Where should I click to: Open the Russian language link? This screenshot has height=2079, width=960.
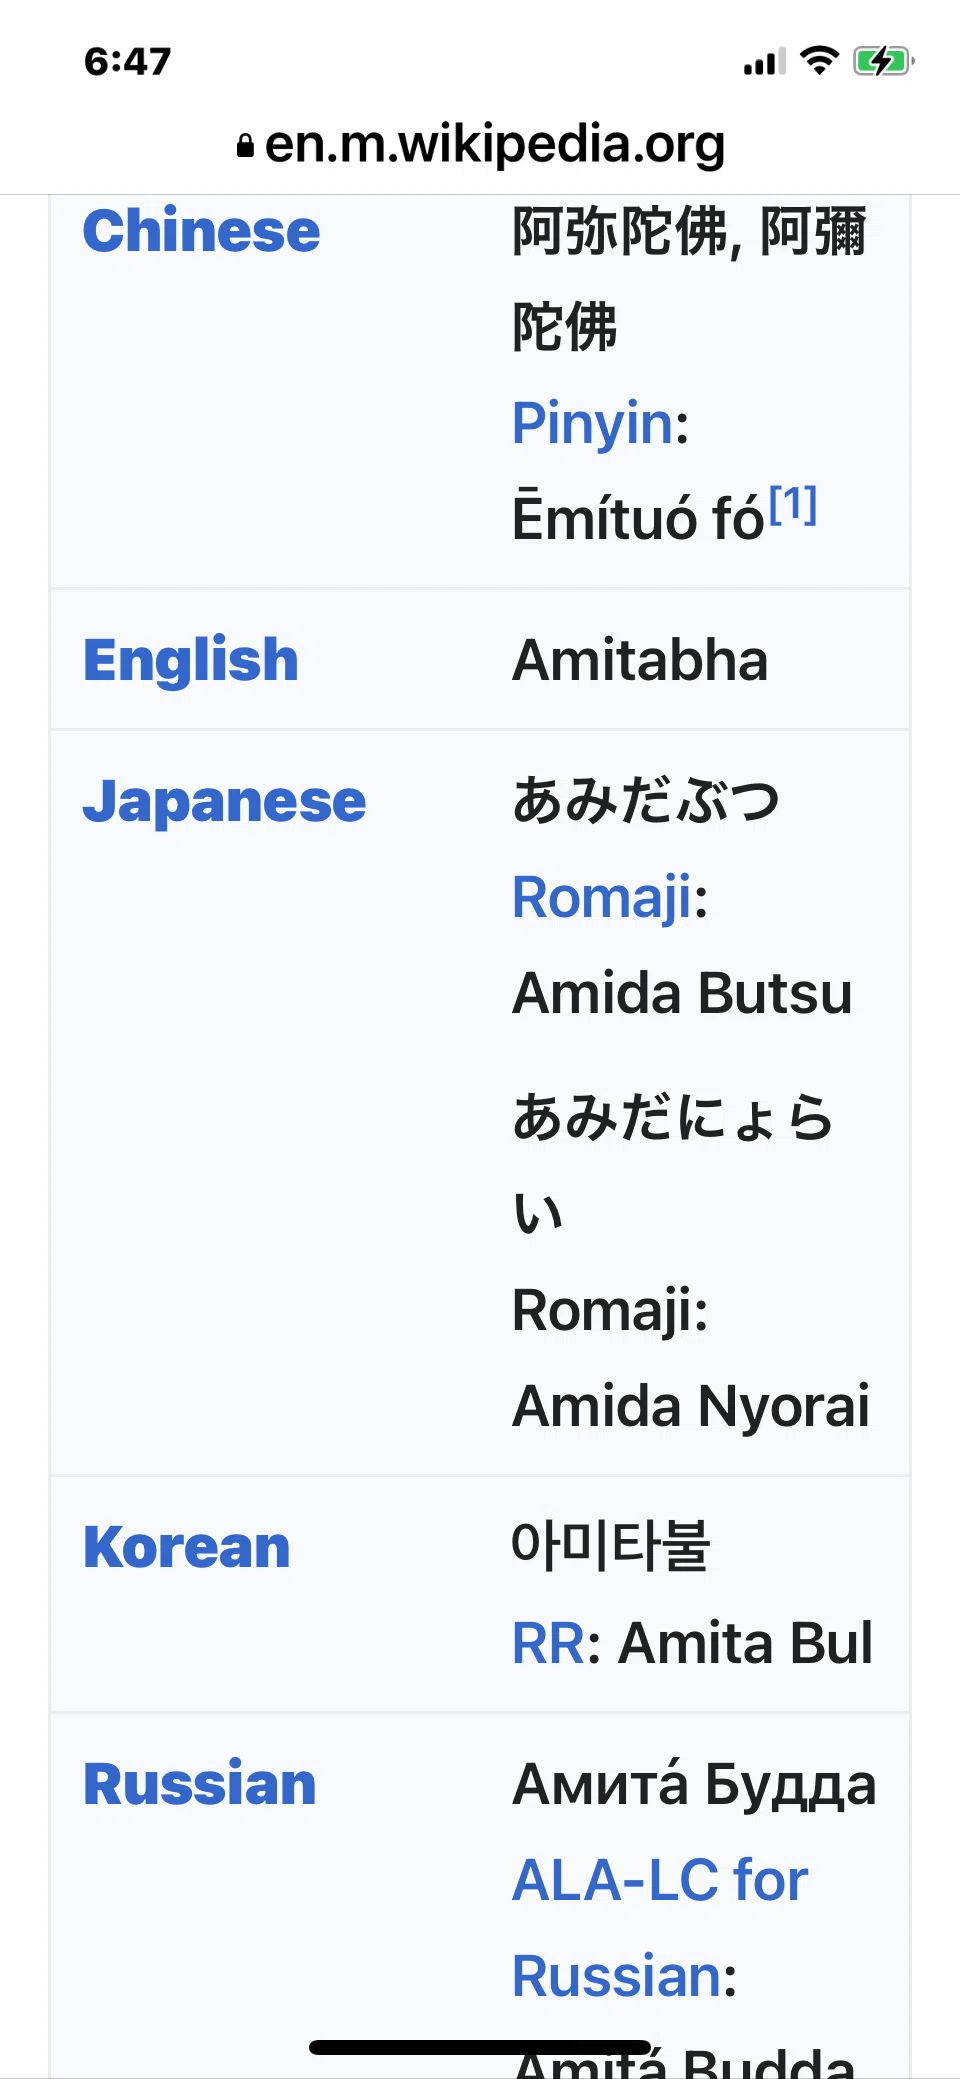(200, 1784)
